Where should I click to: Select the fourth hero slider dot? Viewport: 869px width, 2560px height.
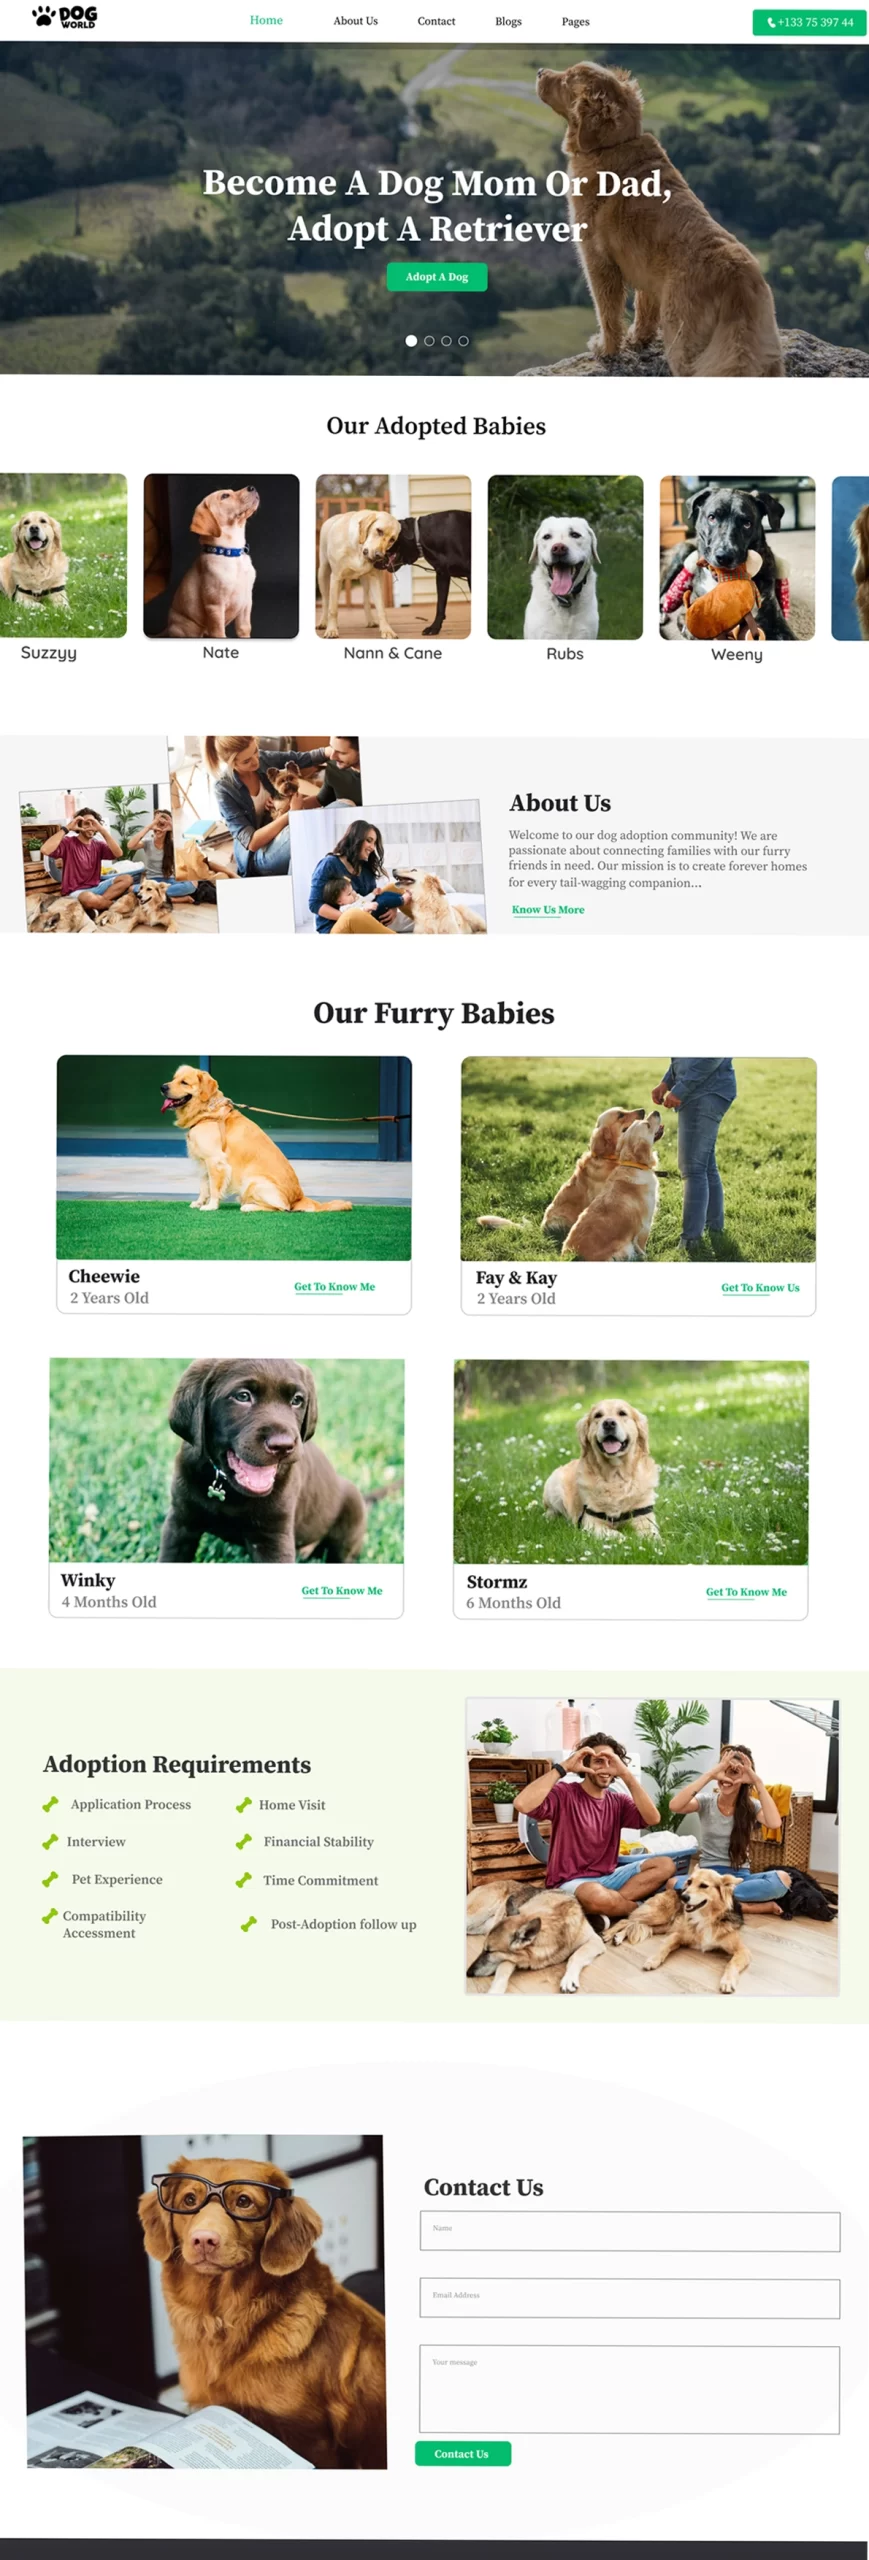point(463,341)
